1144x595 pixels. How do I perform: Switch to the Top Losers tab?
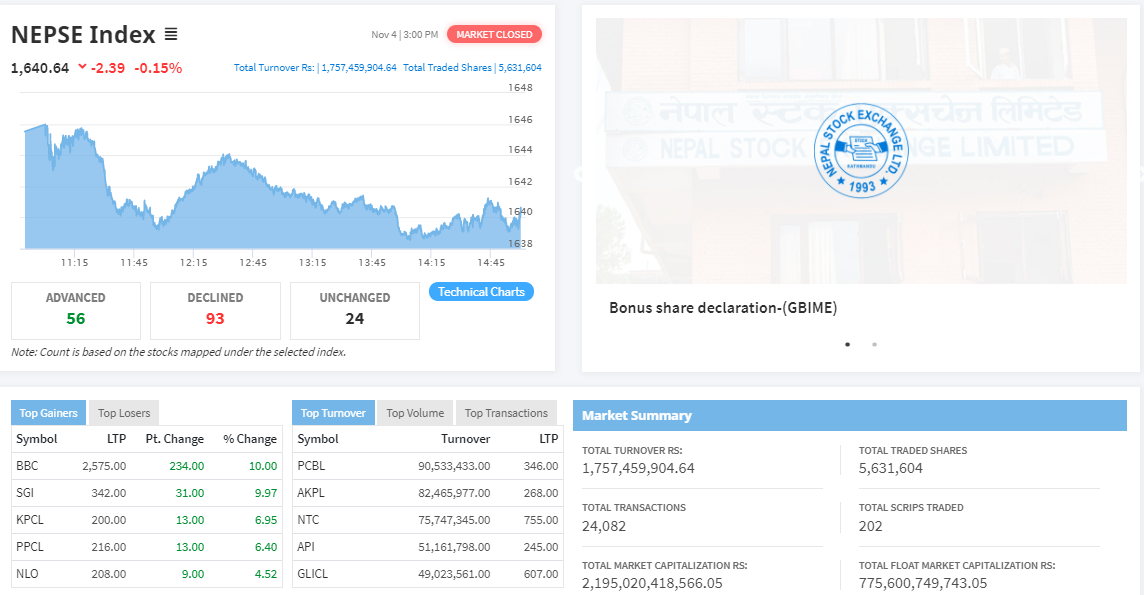click(124, 413)
